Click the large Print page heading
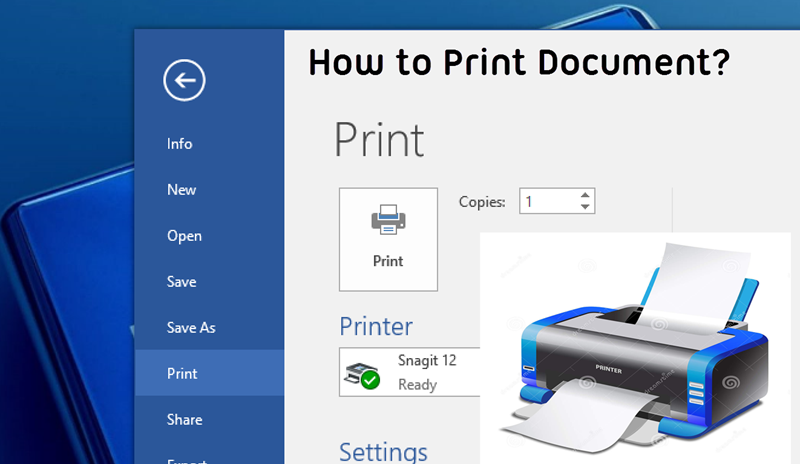The width and height of the screenshot is (800, 464). point(379,140)
